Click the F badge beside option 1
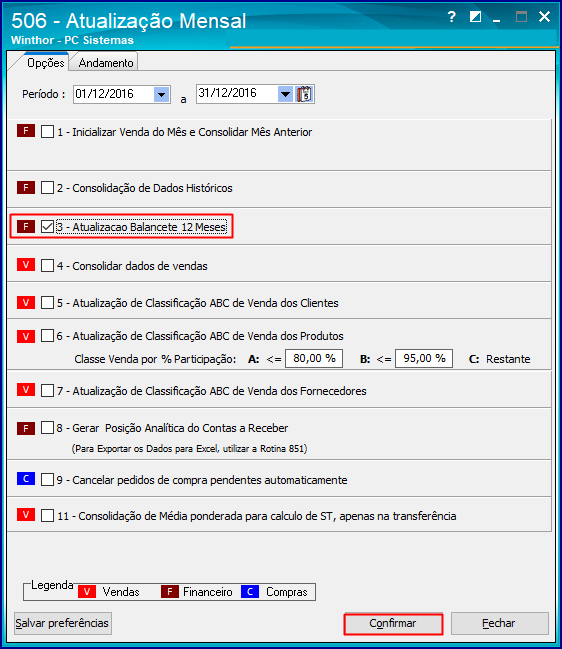 pyautogui.click(x=26, y=131)
